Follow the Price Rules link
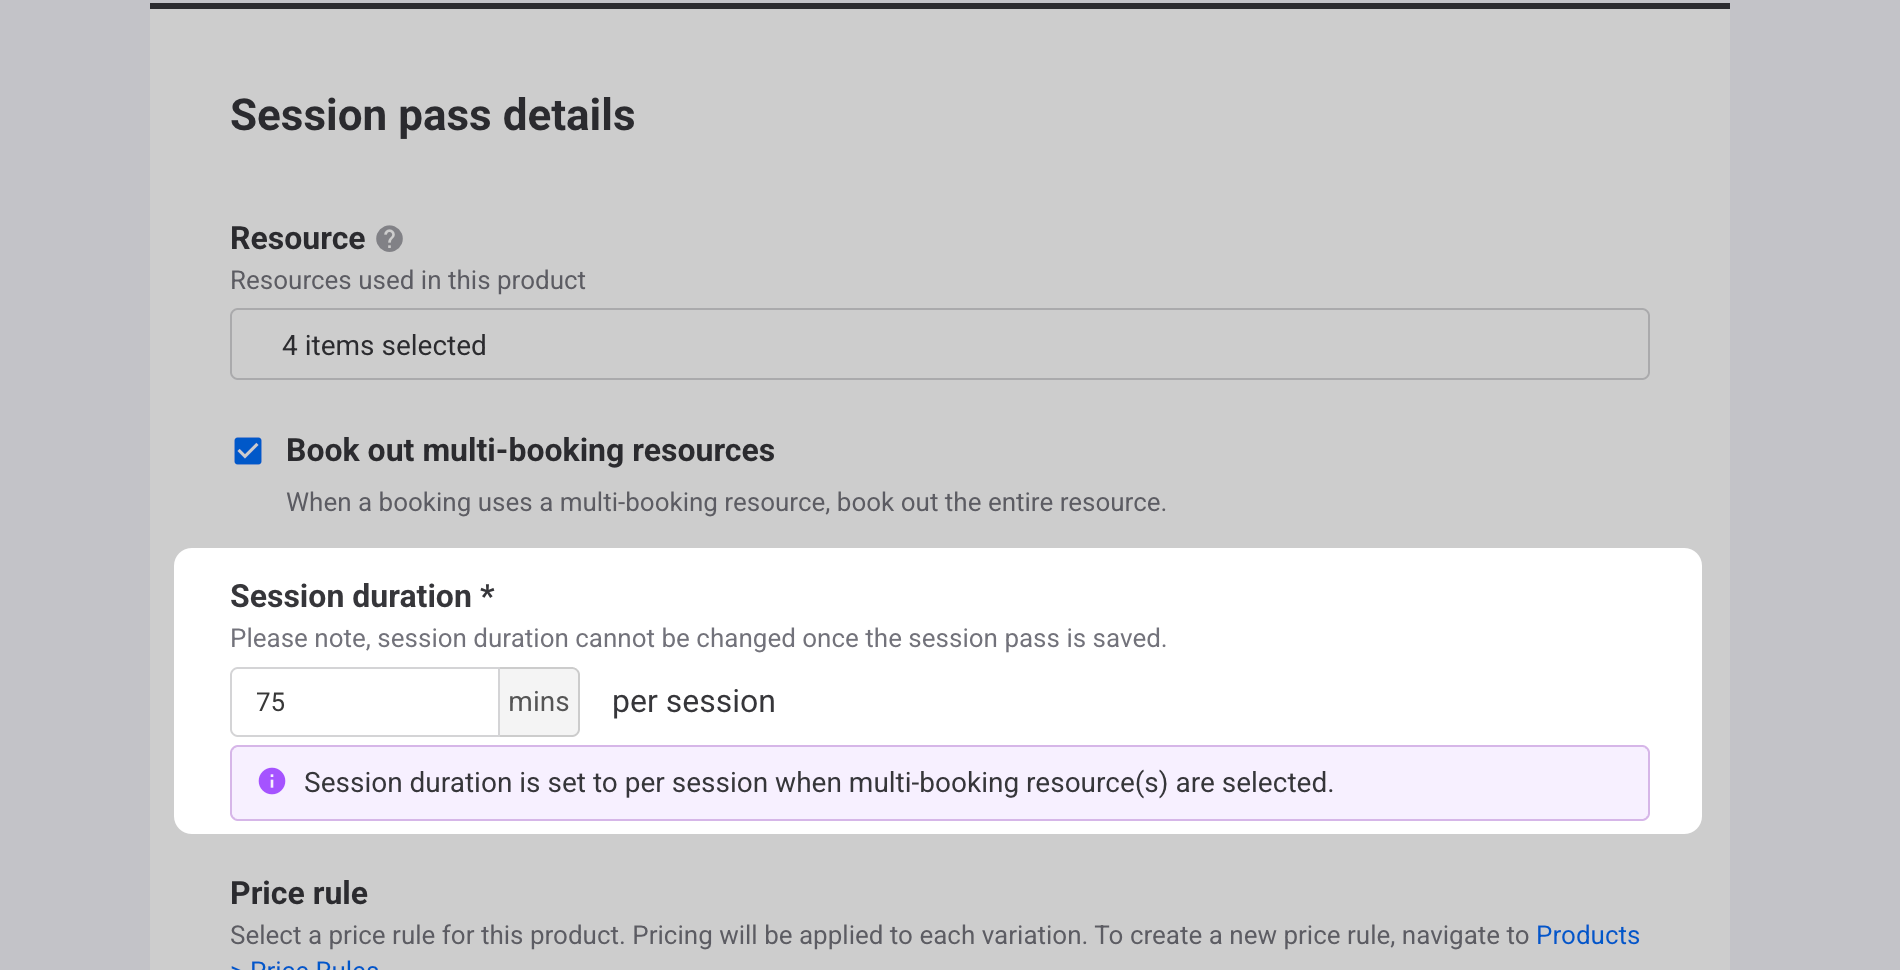The height and width of the screenshot is (970, 1900). pyautogui.click(x=313, y=964)
